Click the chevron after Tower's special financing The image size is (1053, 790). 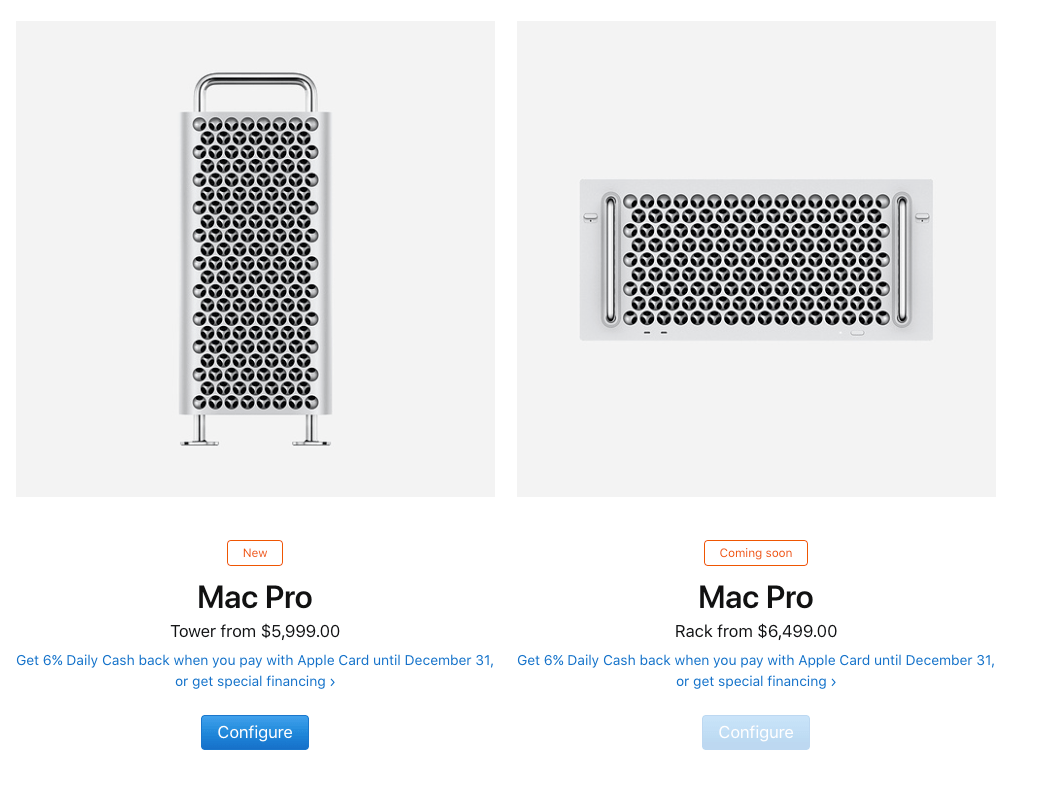click(x=332, y=683)
